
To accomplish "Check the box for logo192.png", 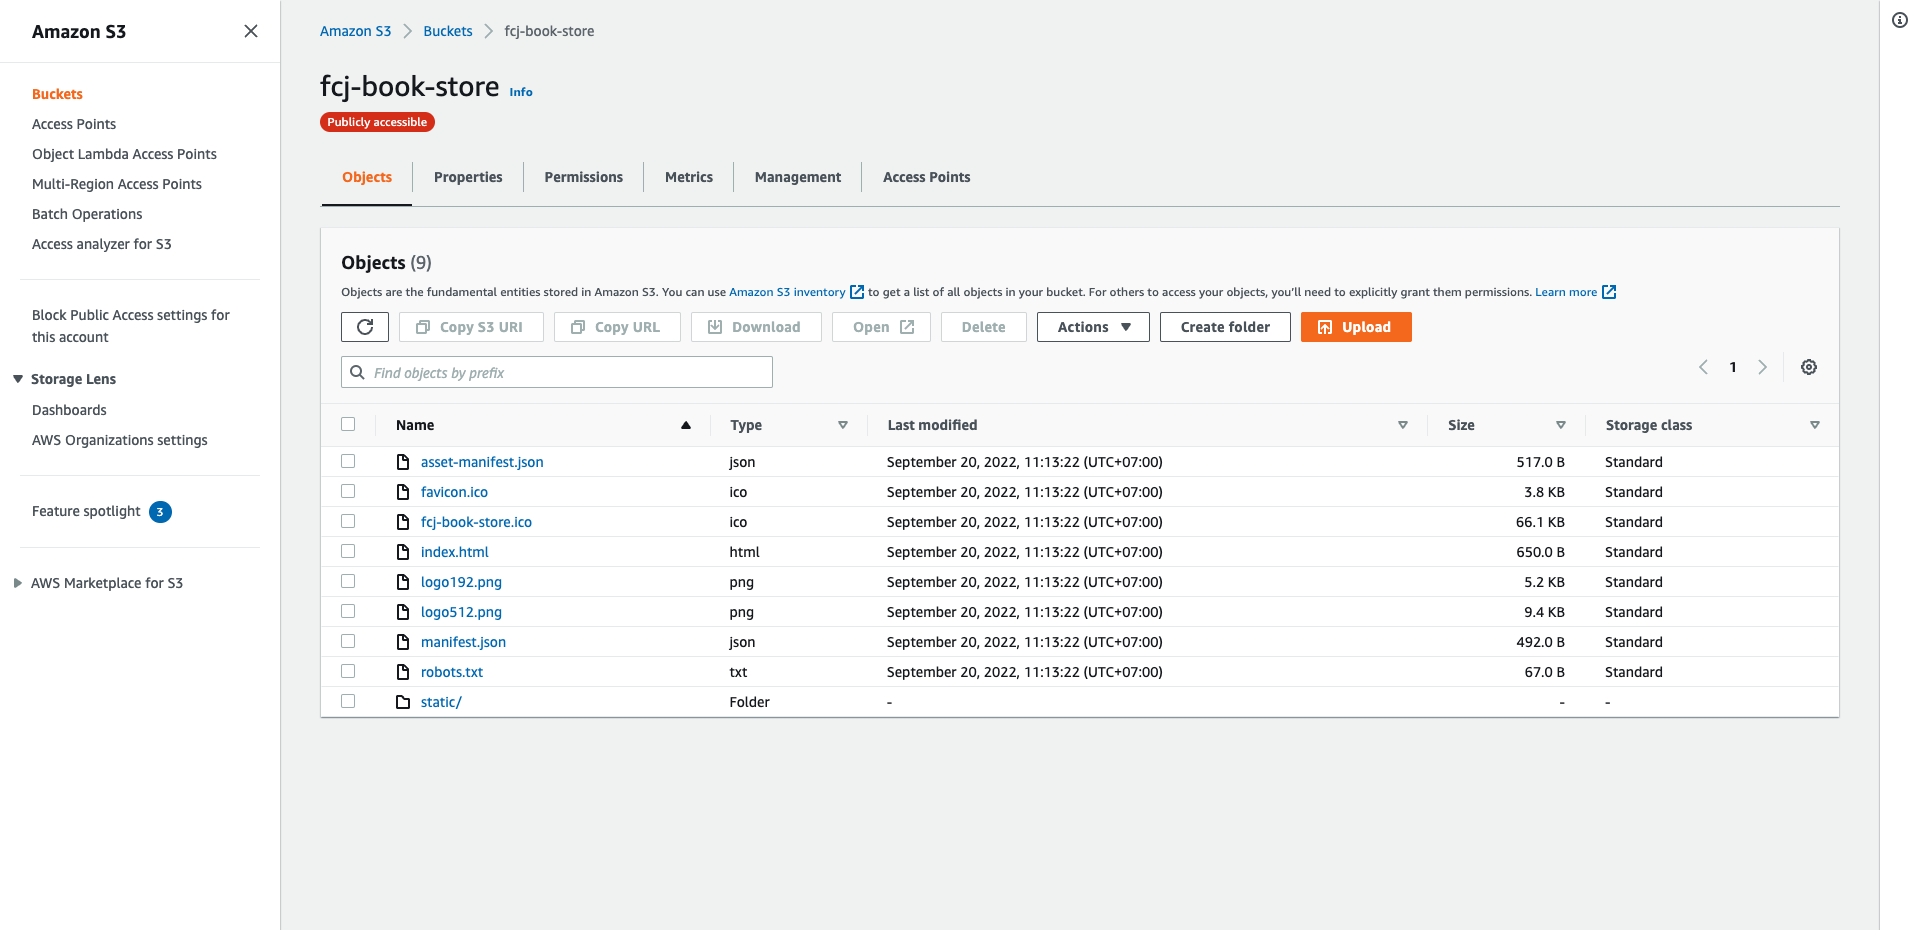I will (348, 581).
